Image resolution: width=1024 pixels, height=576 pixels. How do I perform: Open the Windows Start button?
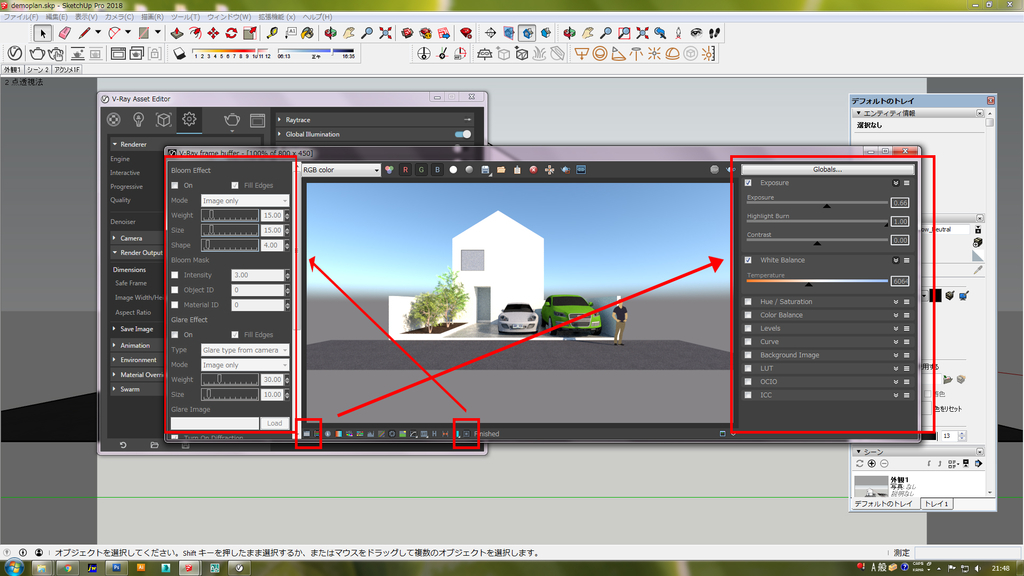click(13, 568)
